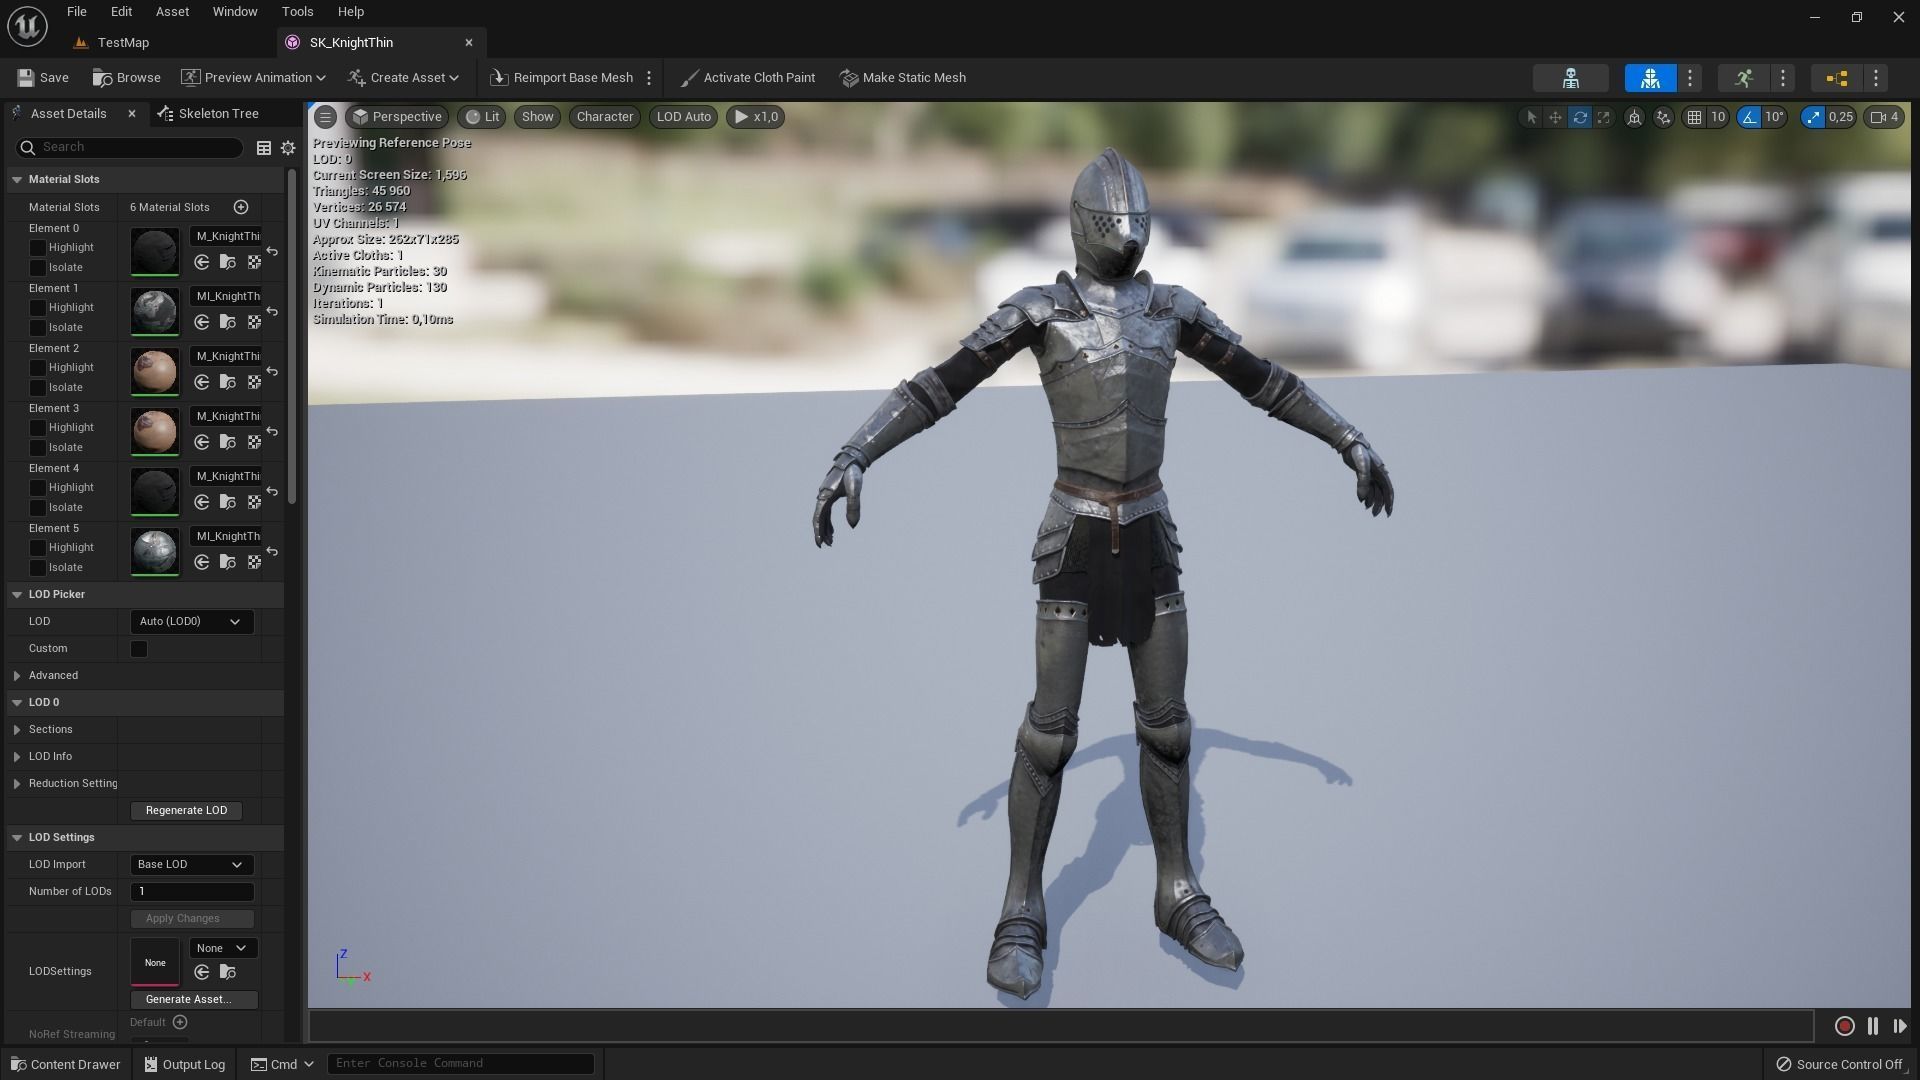Save the SK_KnightThin asset

[x=43, y=78]
